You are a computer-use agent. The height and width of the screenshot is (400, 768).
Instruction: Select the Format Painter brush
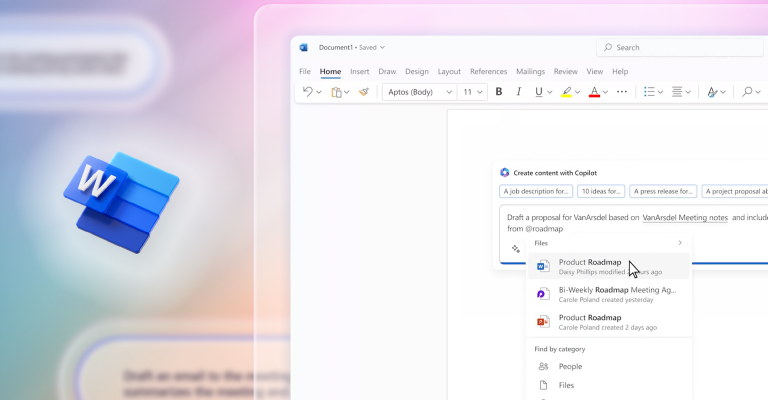tap(363, 92)
